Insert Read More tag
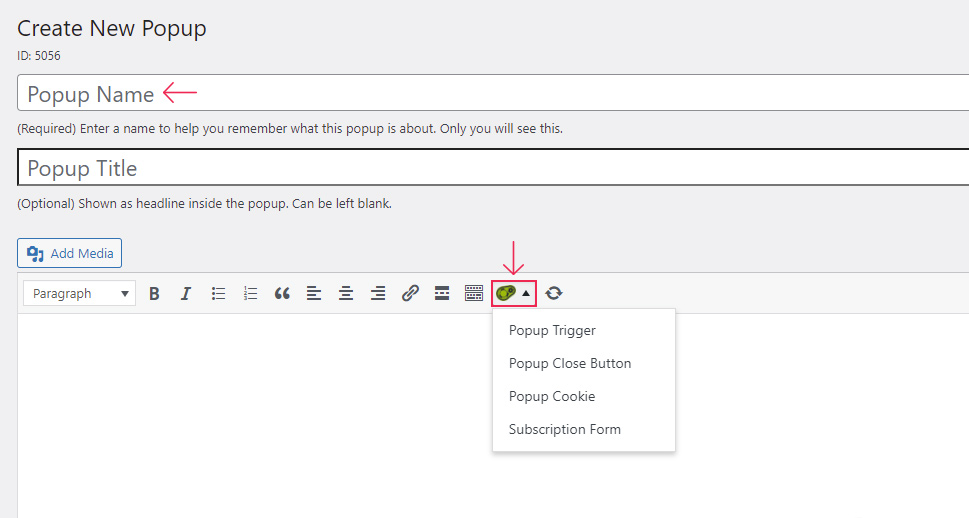969x518 pixels. pyautogui.click(x=442, y=294)
